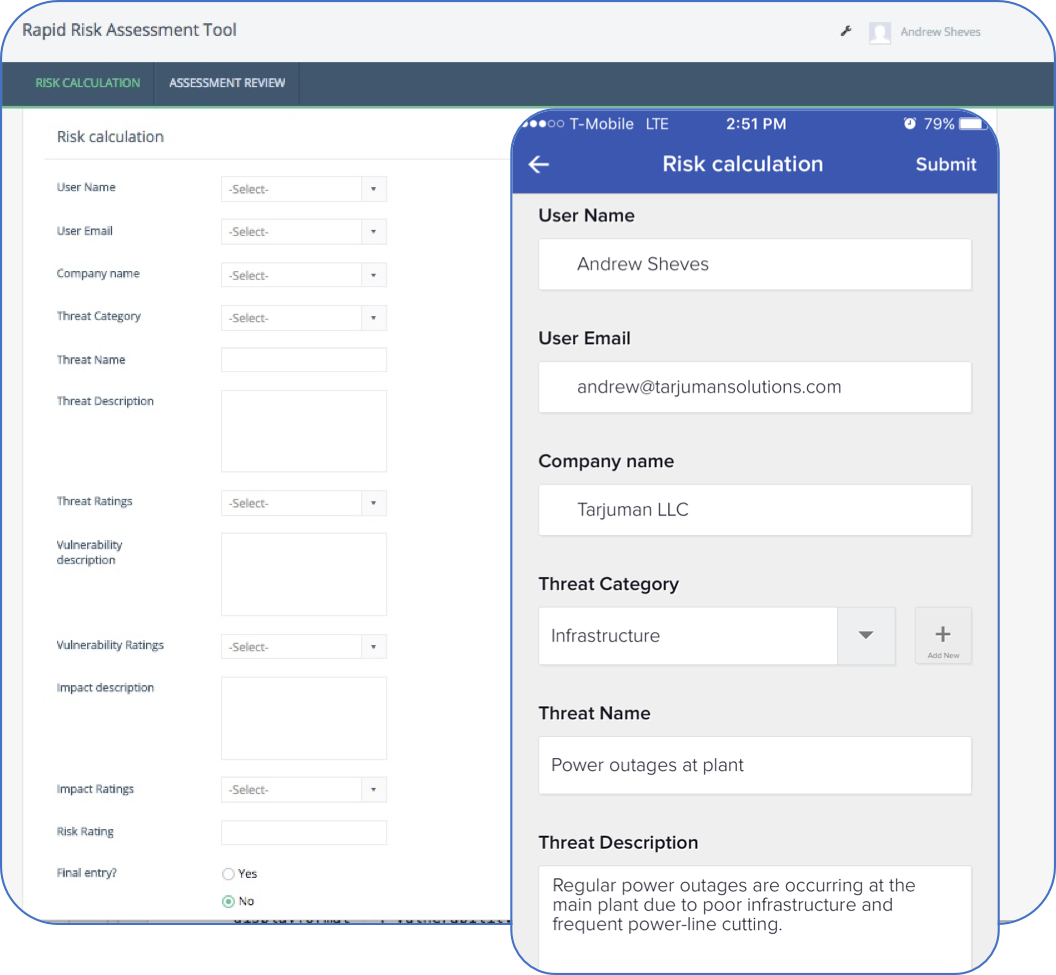
Task: Click the alarm clock icon in the status bar
Action: [x=909, y=123]
